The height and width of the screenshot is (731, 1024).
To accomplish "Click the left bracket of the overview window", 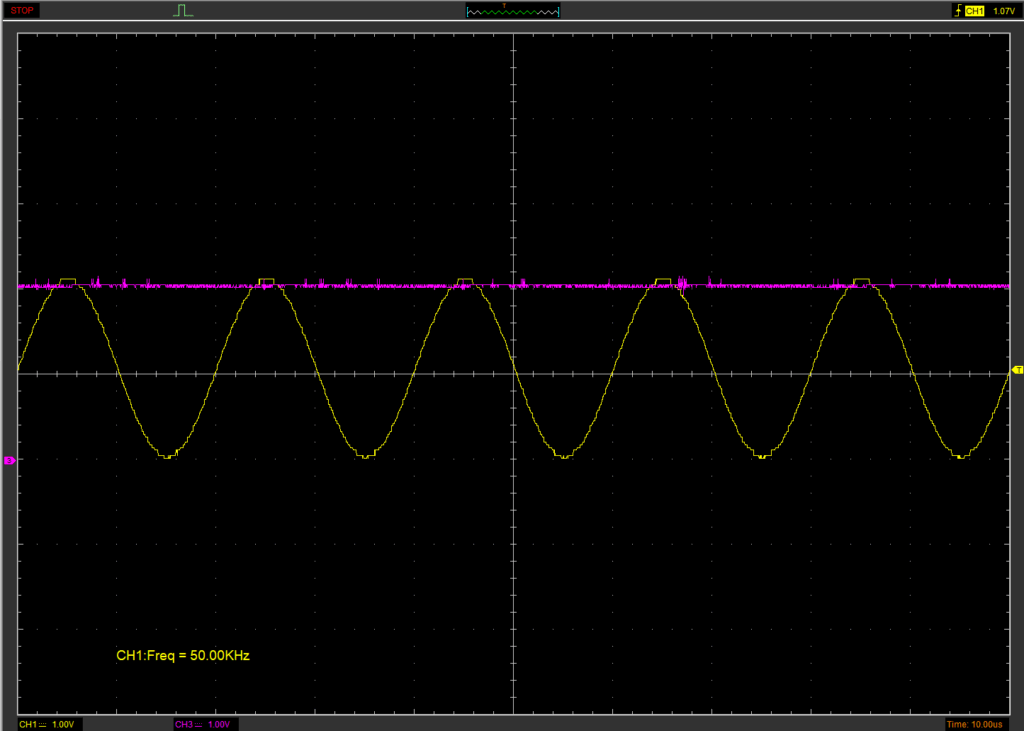I will pos(468,12).
